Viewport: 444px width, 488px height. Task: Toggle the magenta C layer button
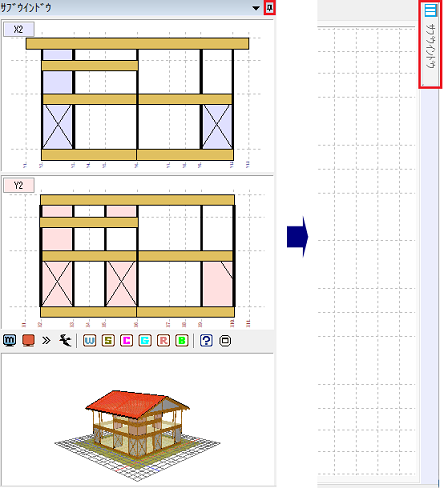(x=127, y=341)
